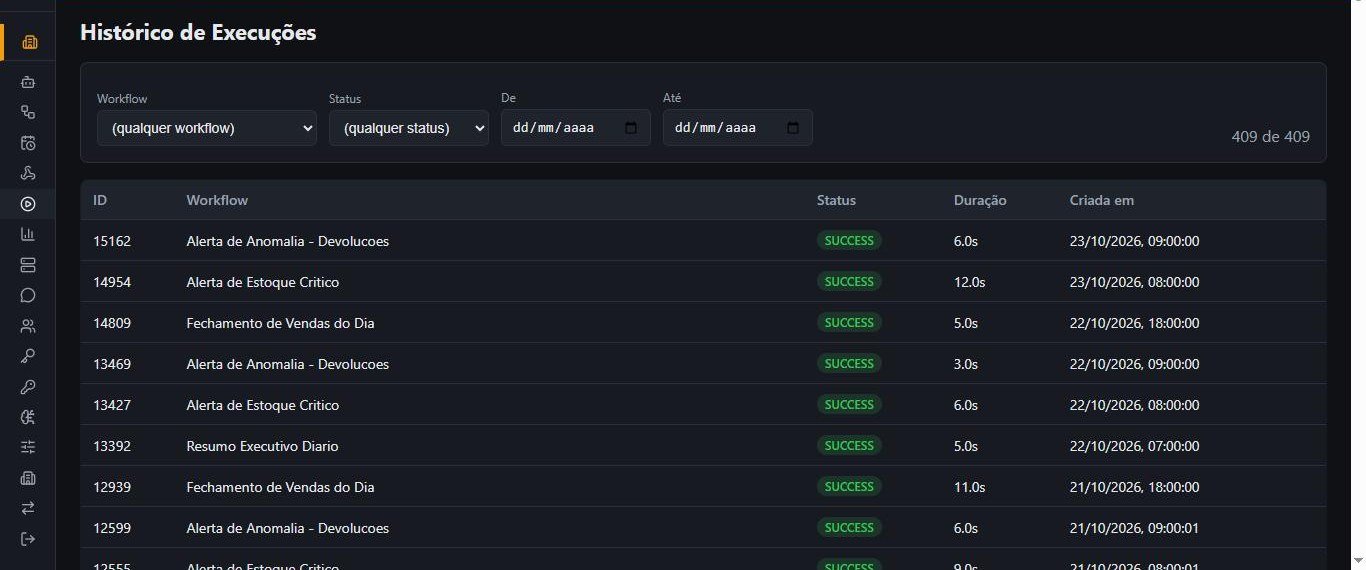The height and width of the screenshot is (570, 1366).
Task: Open the chat bubble icon in sidebar
Action: click(x=28, y=295)
